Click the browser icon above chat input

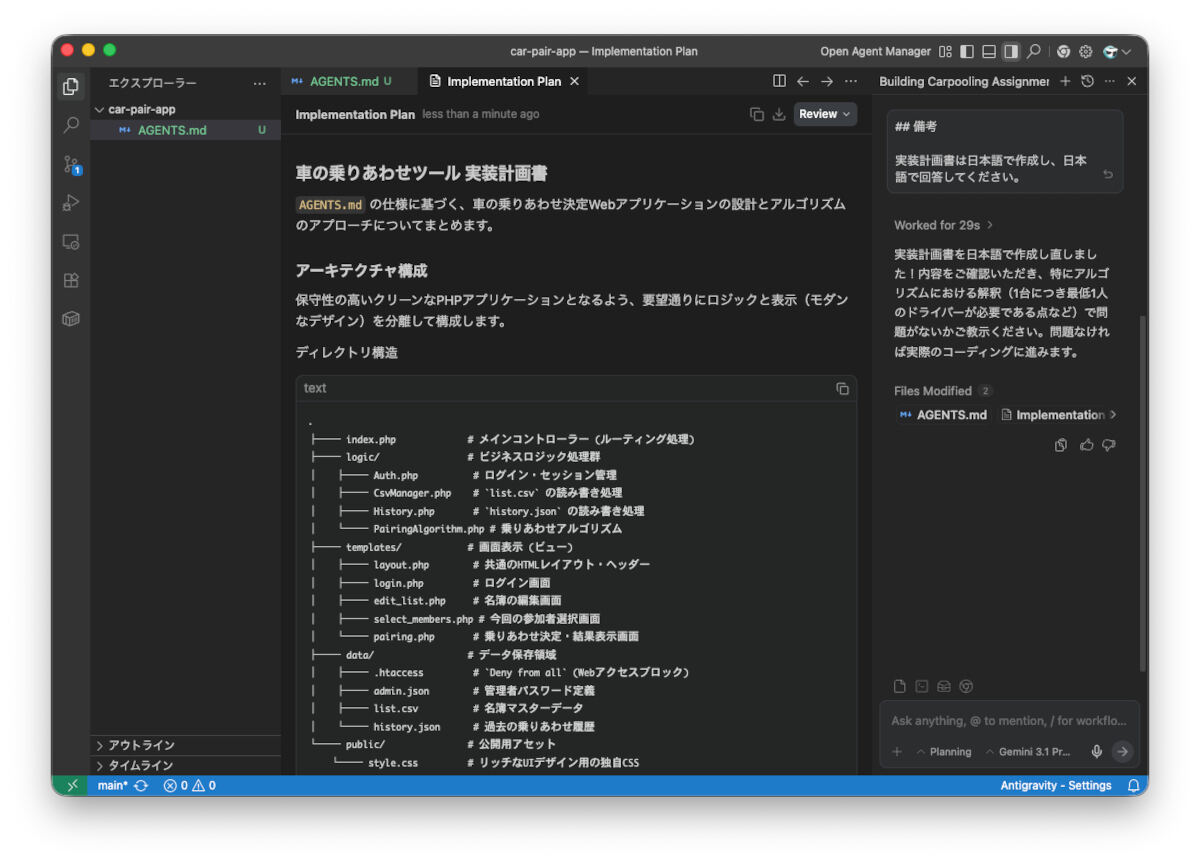(x=966, y=686)
